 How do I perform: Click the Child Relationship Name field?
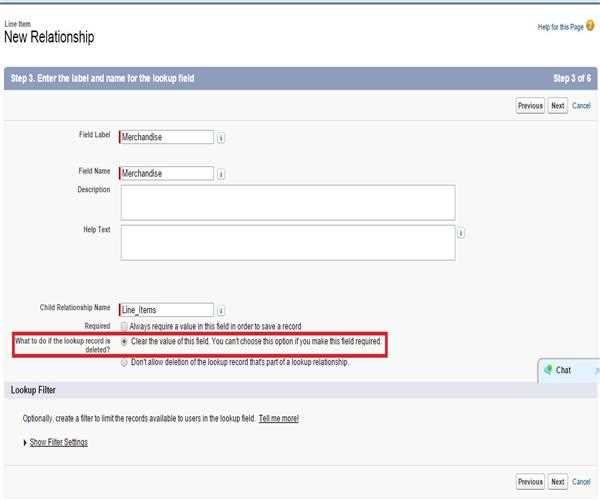166,310
